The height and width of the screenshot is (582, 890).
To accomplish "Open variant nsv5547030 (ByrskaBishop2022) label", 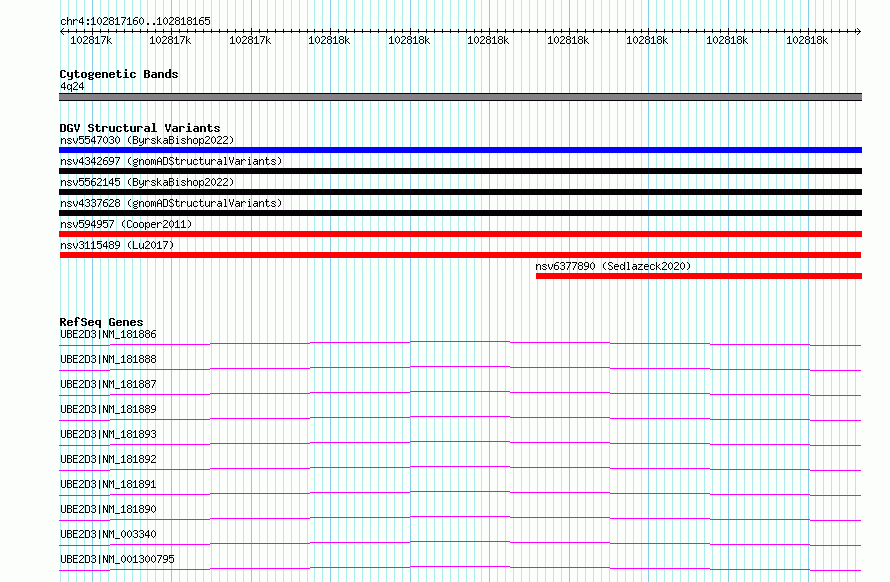I will 147,140.
